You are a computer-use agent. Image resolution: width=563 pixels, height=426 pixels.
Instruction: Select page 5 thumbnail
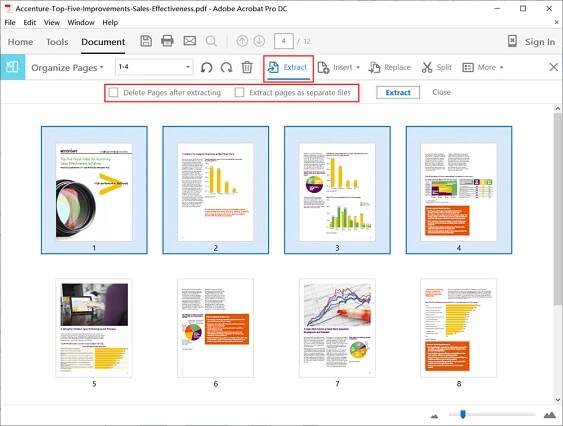[x=94, y=328]
